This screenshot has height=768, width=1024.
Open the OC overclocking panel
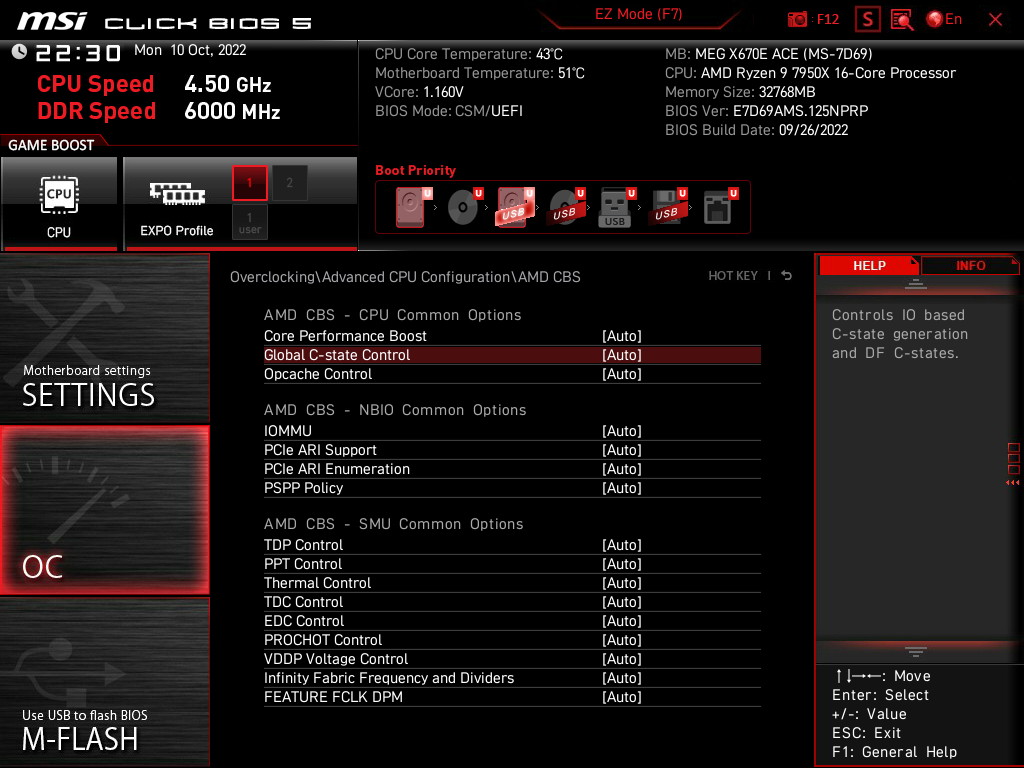pos(104,511)
